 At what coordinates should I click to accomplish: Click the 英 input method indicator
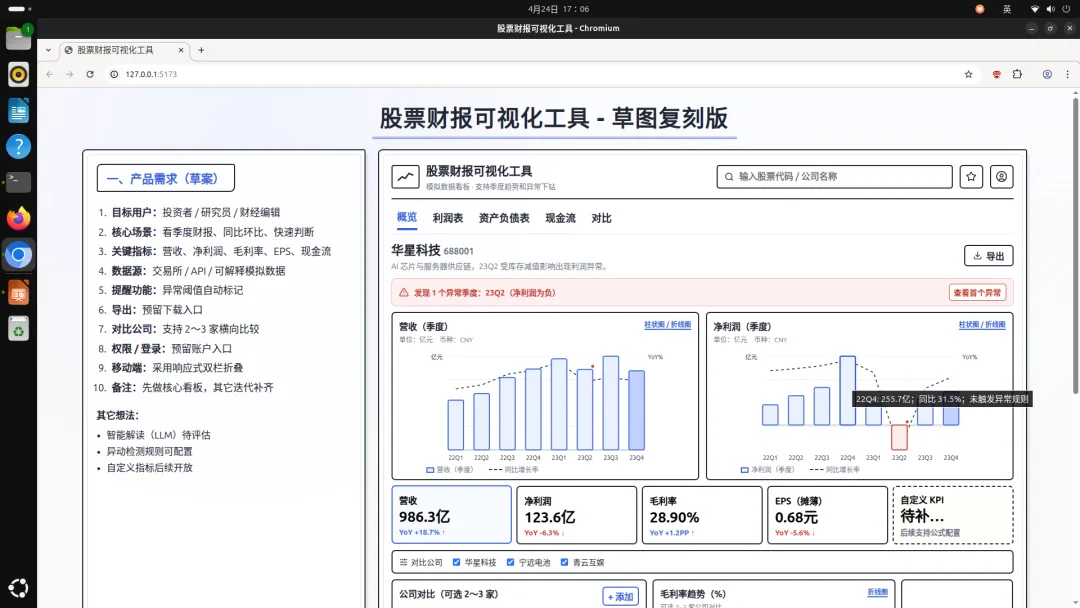(x=1007, y=9)
